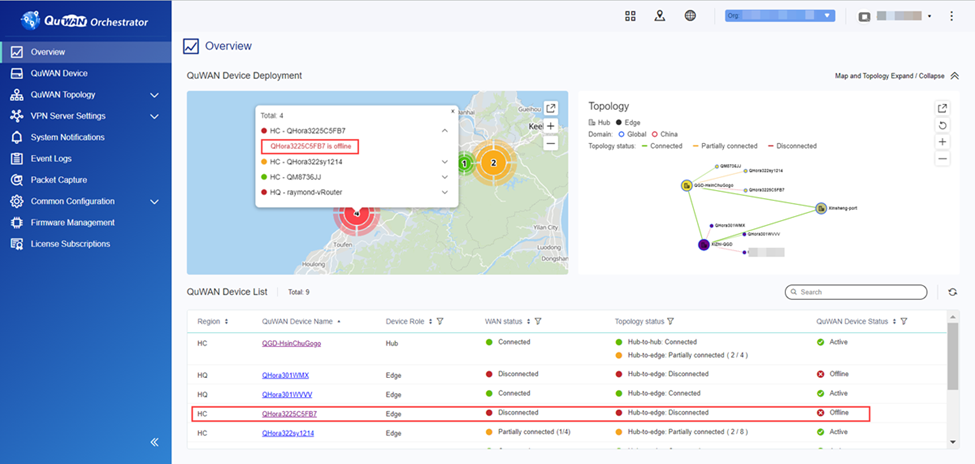Collapse Map and Topology section

point(955,76)
